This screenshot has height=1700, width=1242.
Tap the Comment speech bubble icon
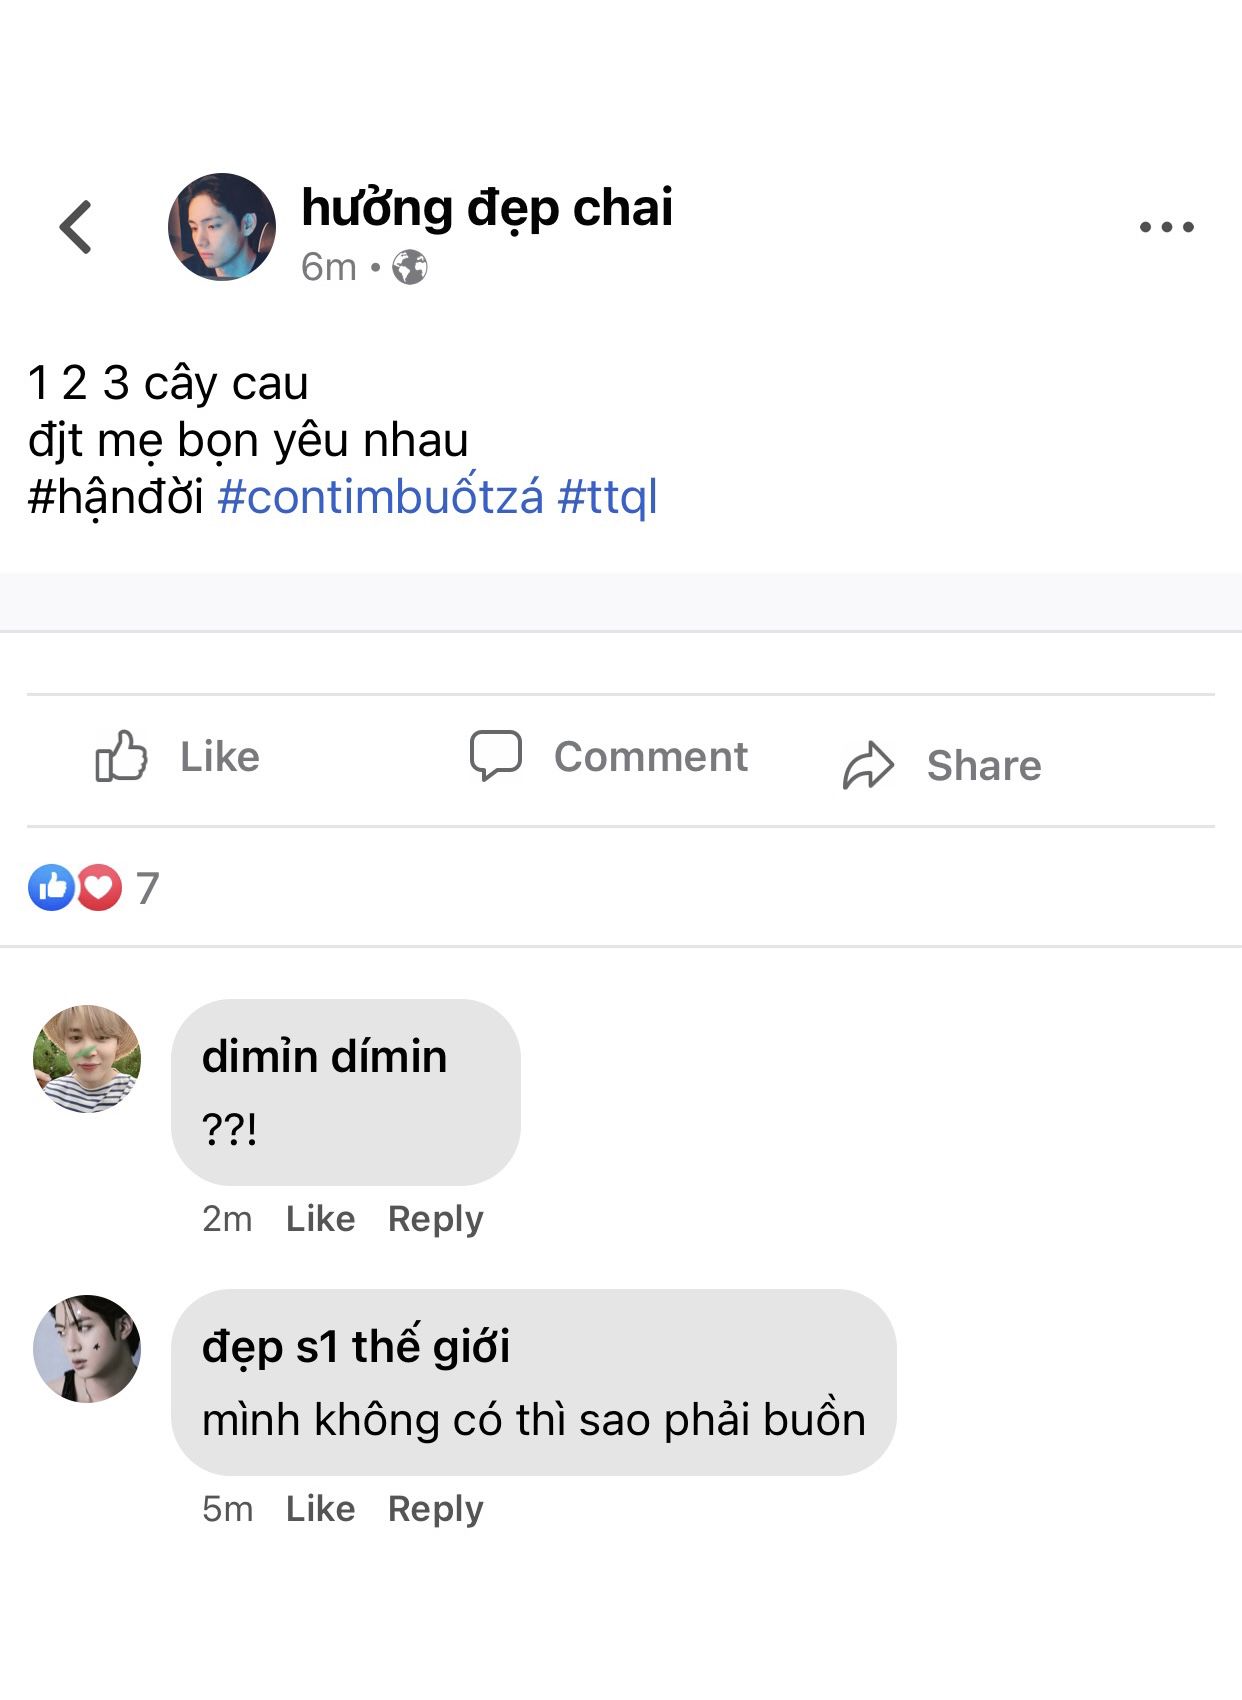point(496,755)
